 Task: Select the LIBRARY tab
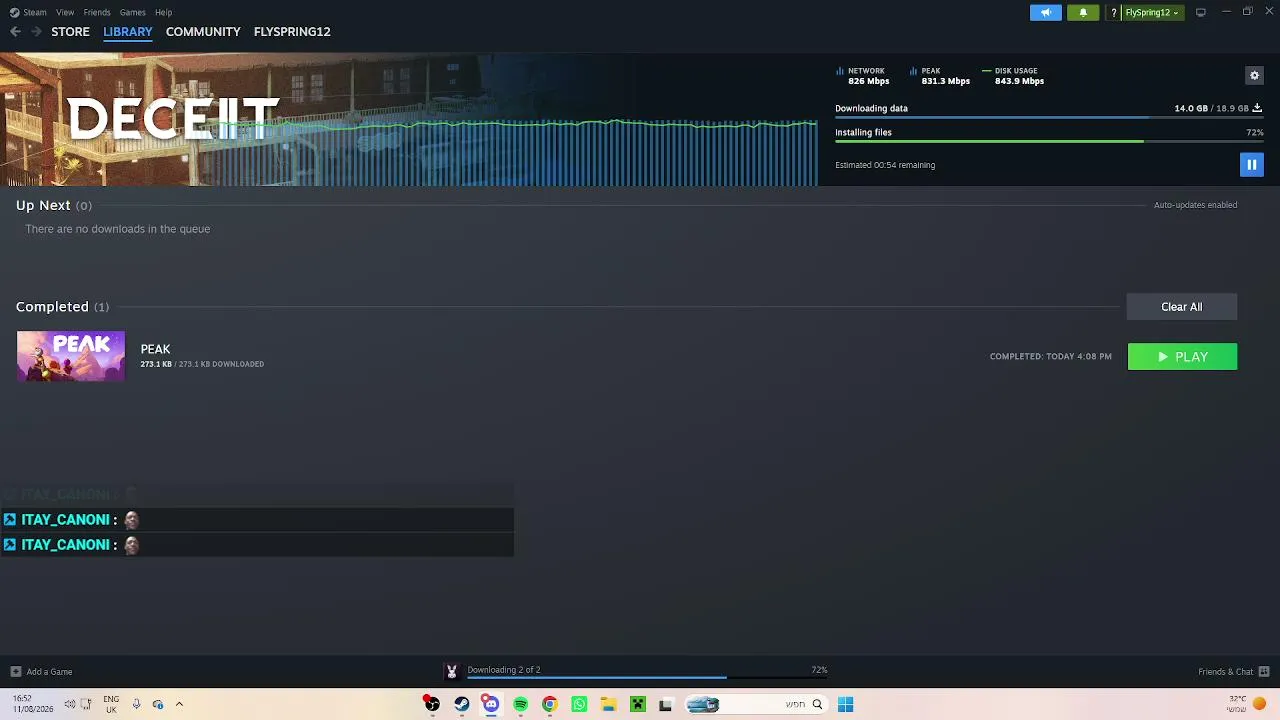coord(128,32)
